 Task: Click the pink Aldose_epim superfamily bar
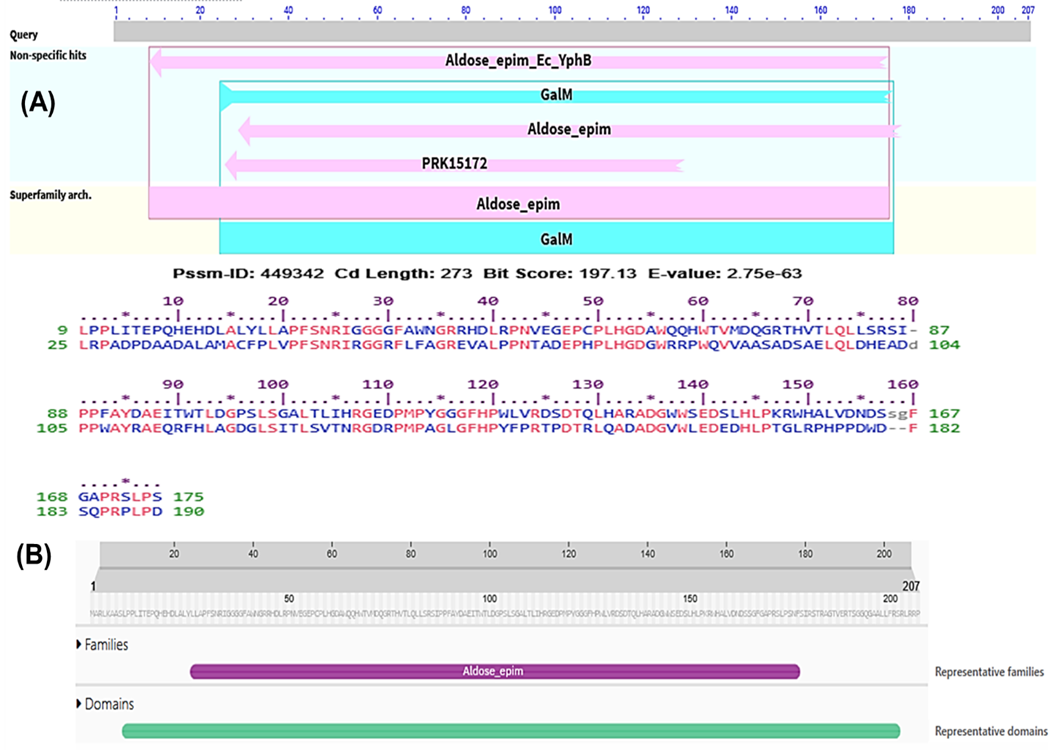click(x=518, y=204)
